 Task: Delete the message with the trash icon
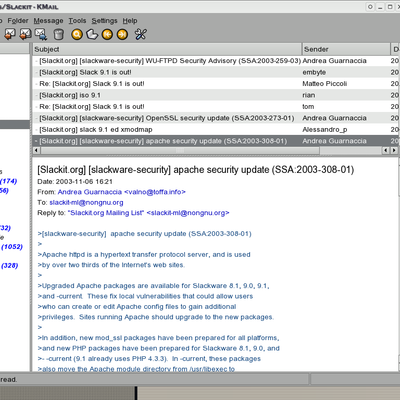(x=59, y=34)
